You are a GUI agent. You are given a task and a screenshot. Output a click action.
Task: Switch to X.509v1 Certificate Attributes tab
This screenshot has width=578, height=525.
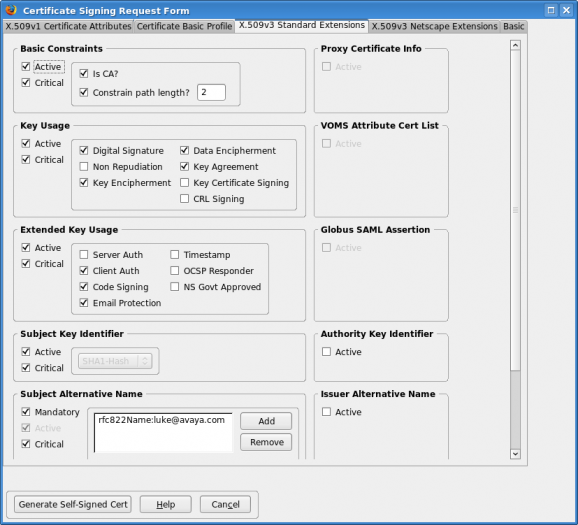[x=69, y=27]
